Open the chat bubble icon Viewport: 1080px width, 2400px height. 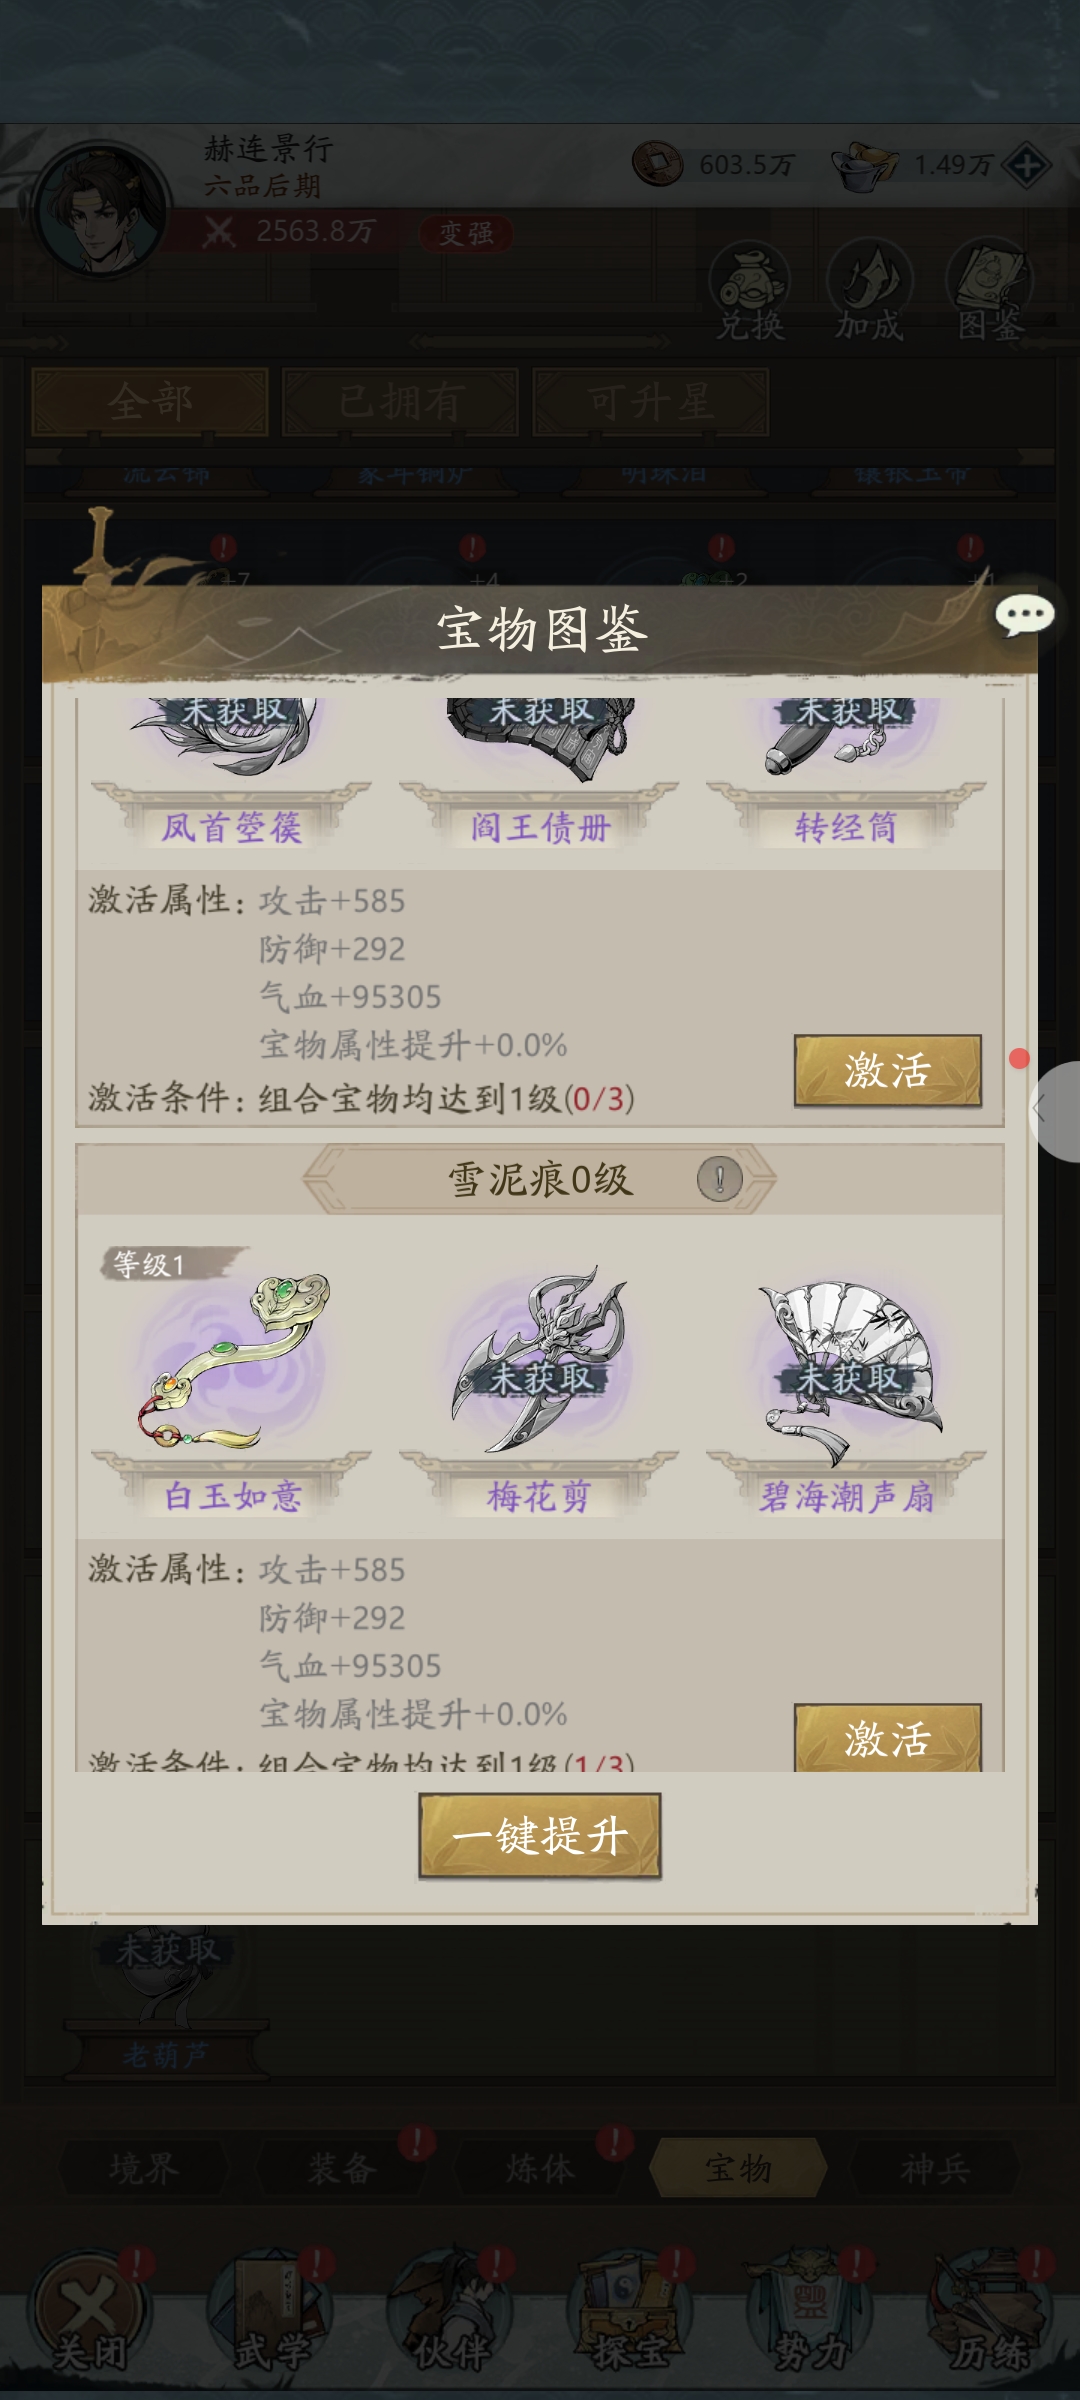point(1024,615)
